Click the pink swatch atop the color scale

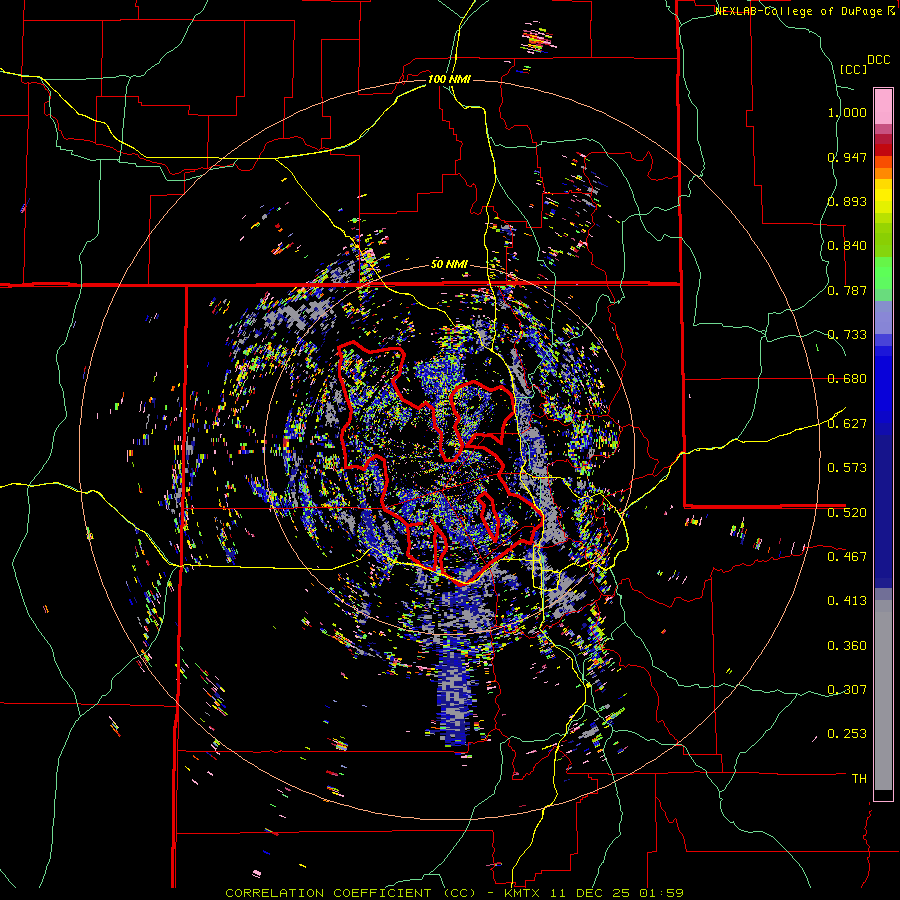coord(883,106)
